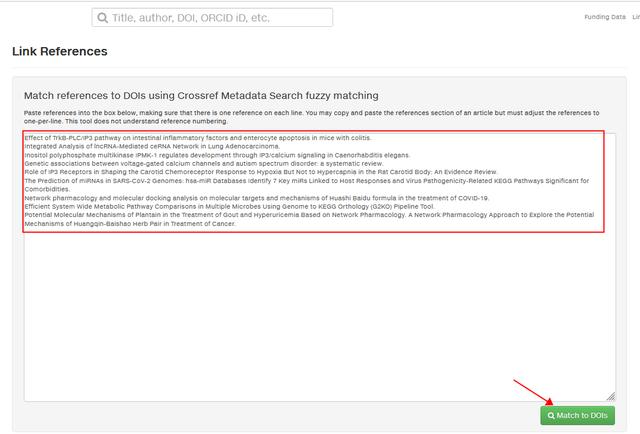The width and height of the screenshot is (640, 434).
Task: Click the empty area of the references textarea
Action: click(318, 314)
